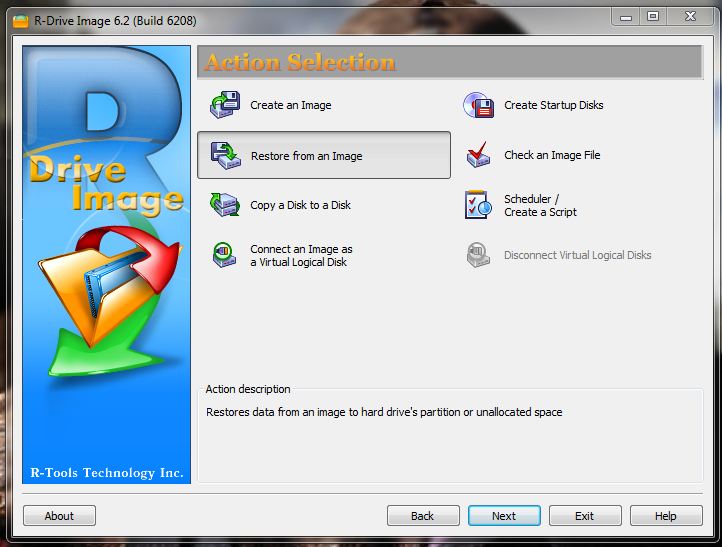
Task: Choose the 'Copy a Disk to a Disk' text
Action: 300,205
